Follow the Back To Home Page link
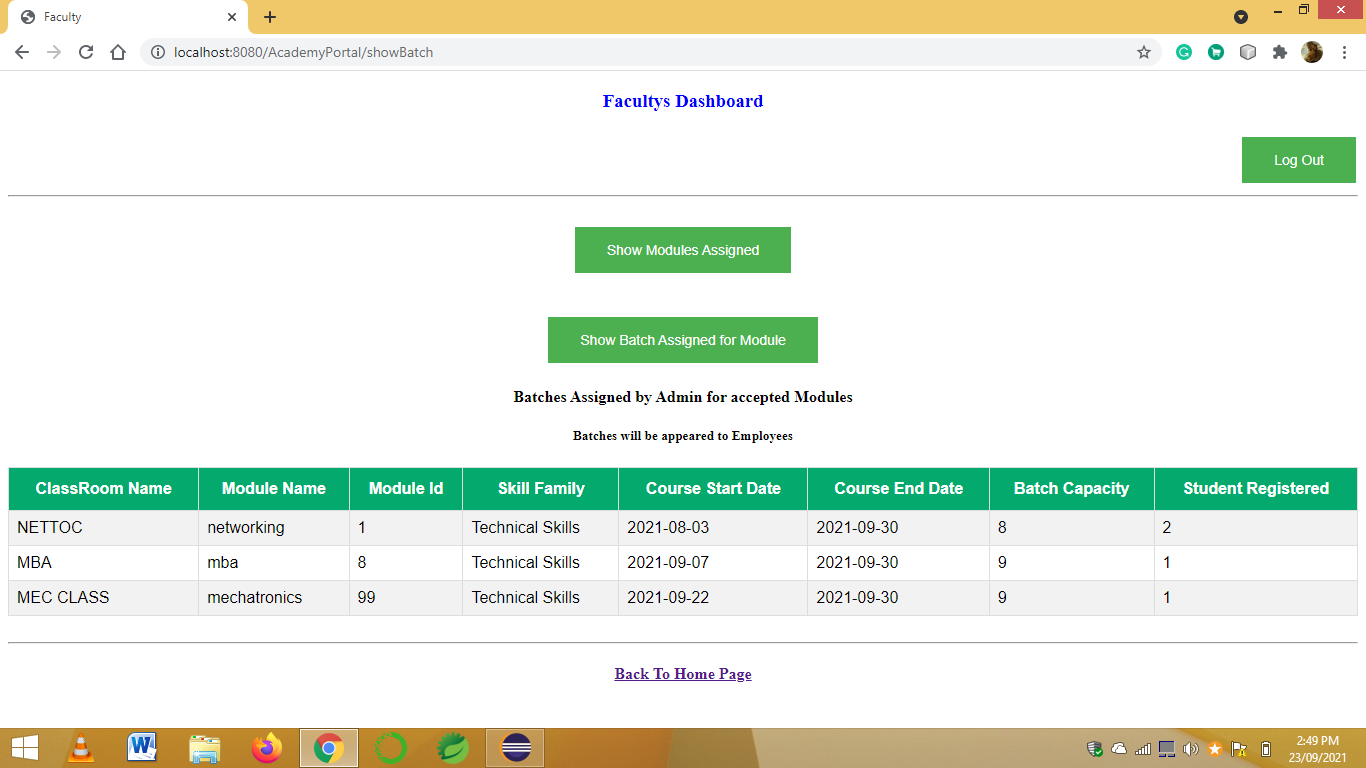1366x768 pixels. [683, 674]
